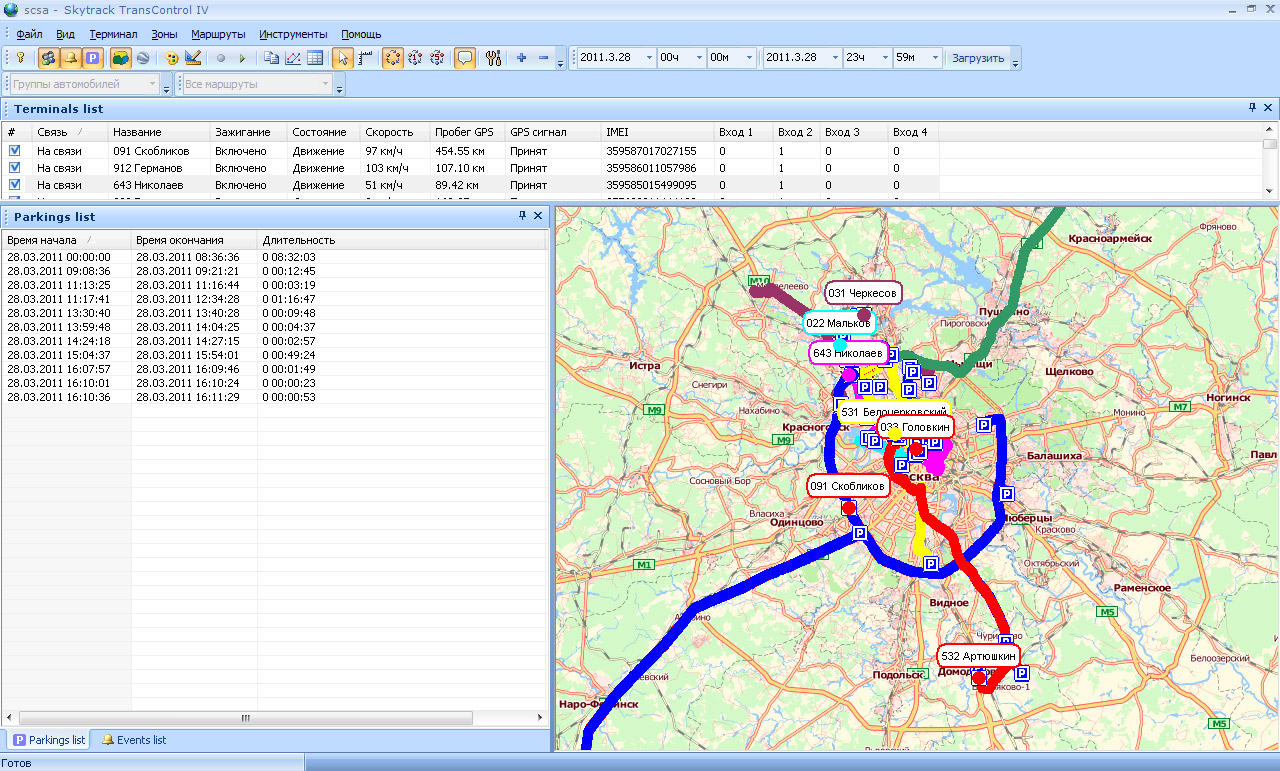
Task: Click the table grid toolbar icon
Action: [x=315, y=58]
